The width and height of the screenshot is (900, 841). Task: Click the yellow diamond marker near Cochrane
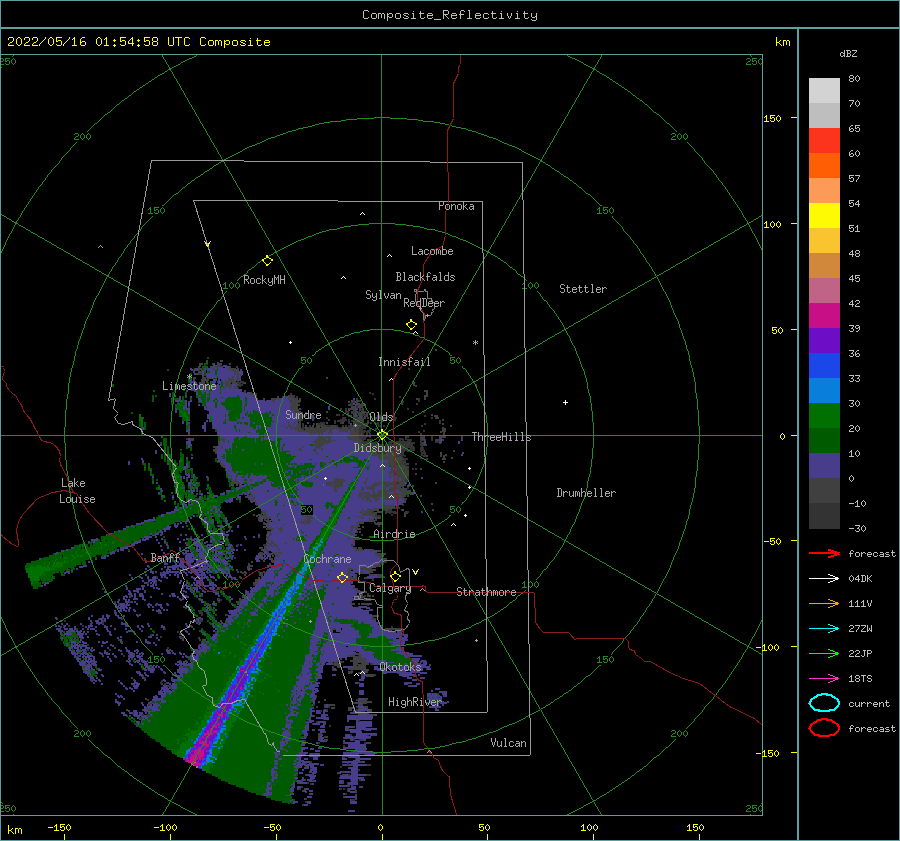[343, 577]
